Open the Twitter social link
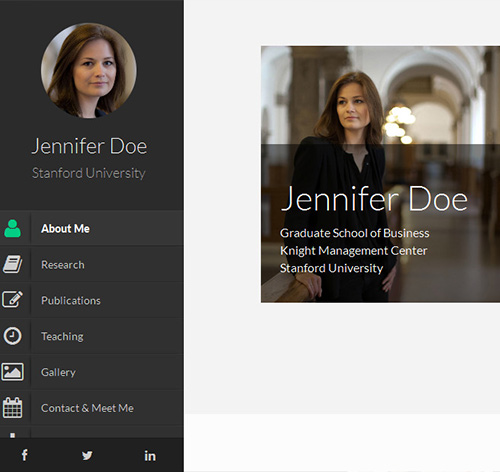The width and height of the screenshot is (500, 472). coord(87,455)
